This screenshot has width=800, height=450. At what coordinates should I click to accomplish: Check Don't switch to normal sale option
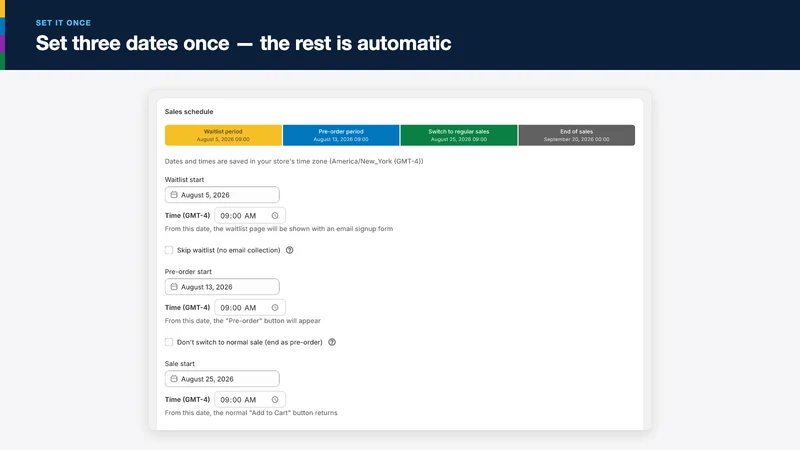pos(169,342)
